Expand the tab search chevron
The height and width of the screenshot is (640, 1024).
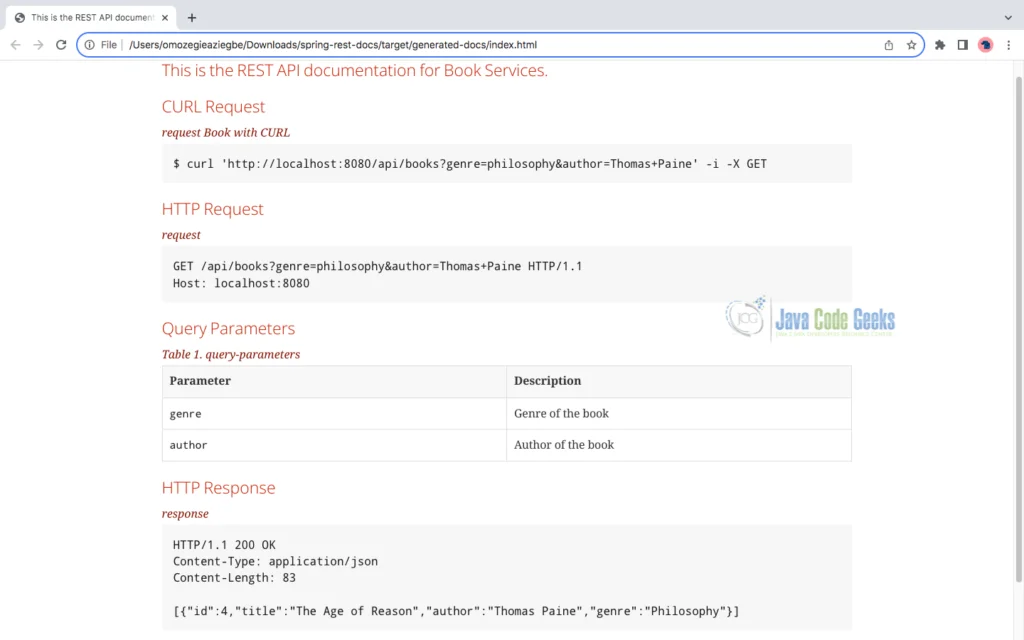(1008, 18)
